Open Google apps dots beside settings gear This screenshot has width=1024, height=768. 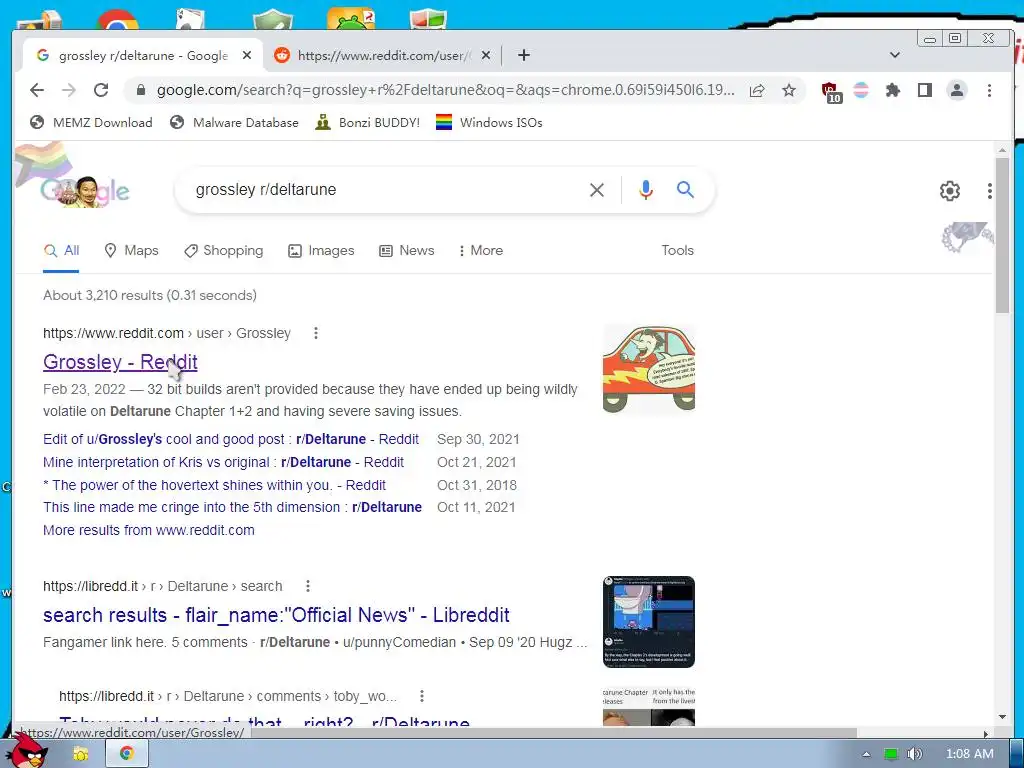click(989, 191)
